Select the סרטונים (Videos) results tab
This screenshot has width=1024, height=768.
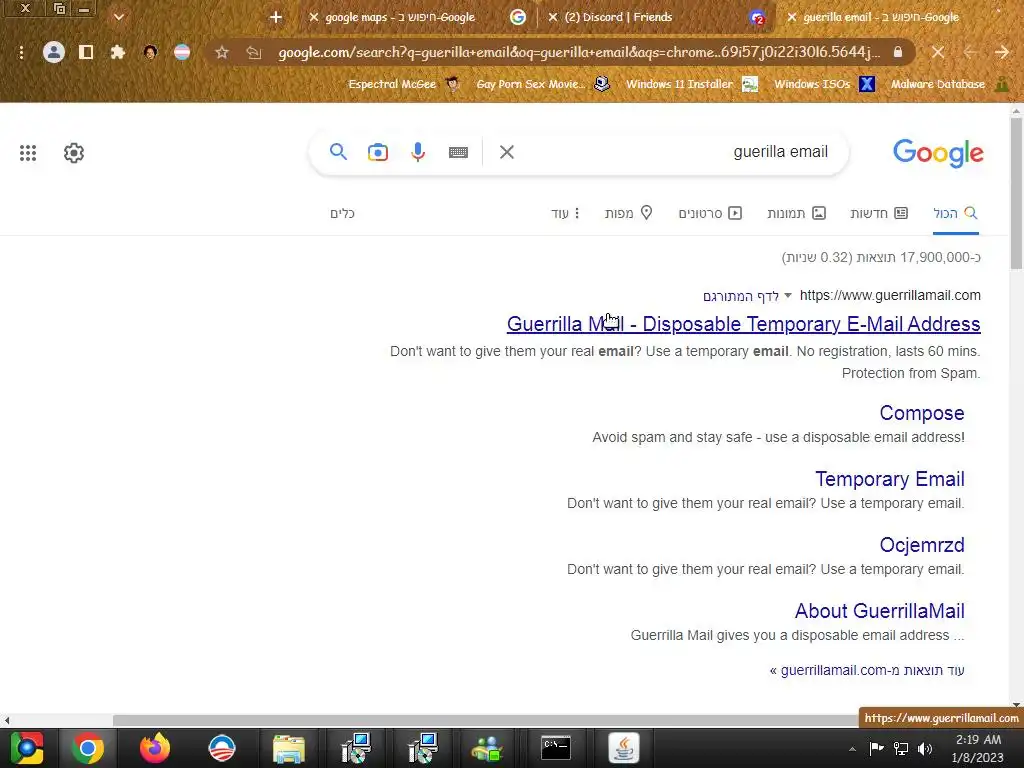[x=711, y=214]
